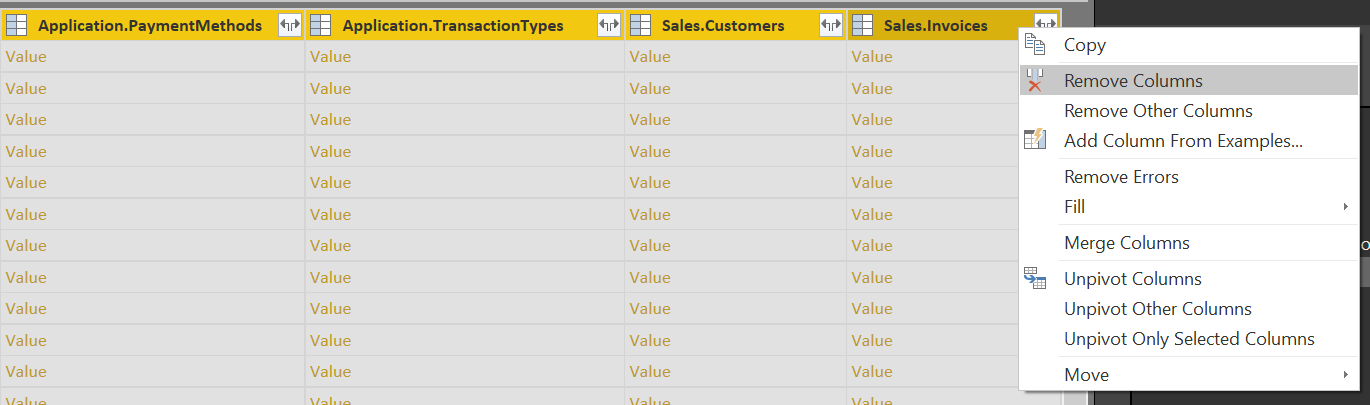Click the Remove Columns red X icon
1370x405 pixels.
(x=1035, y=81)
